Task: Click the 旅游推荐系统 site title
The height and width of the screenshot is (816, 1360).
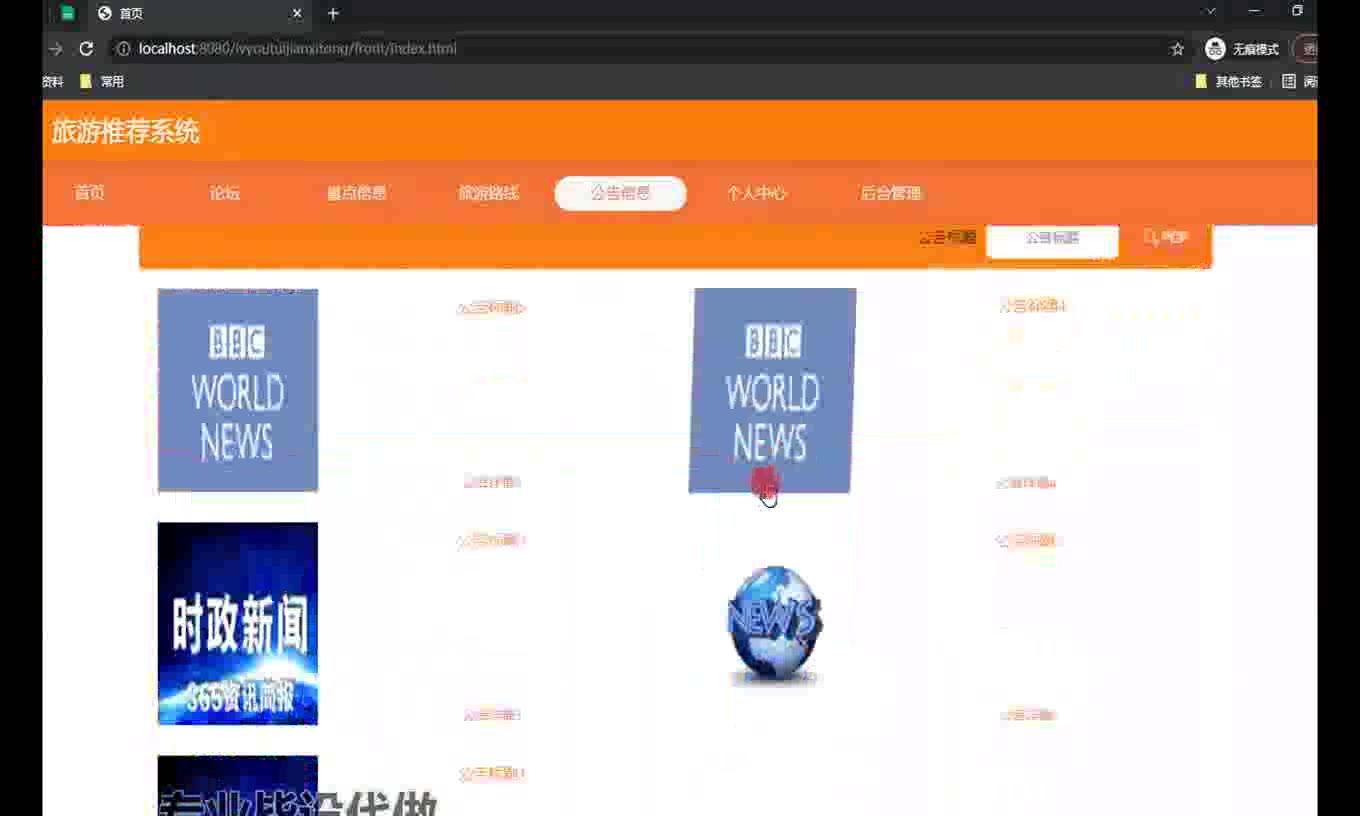Action: pos(125,131)
